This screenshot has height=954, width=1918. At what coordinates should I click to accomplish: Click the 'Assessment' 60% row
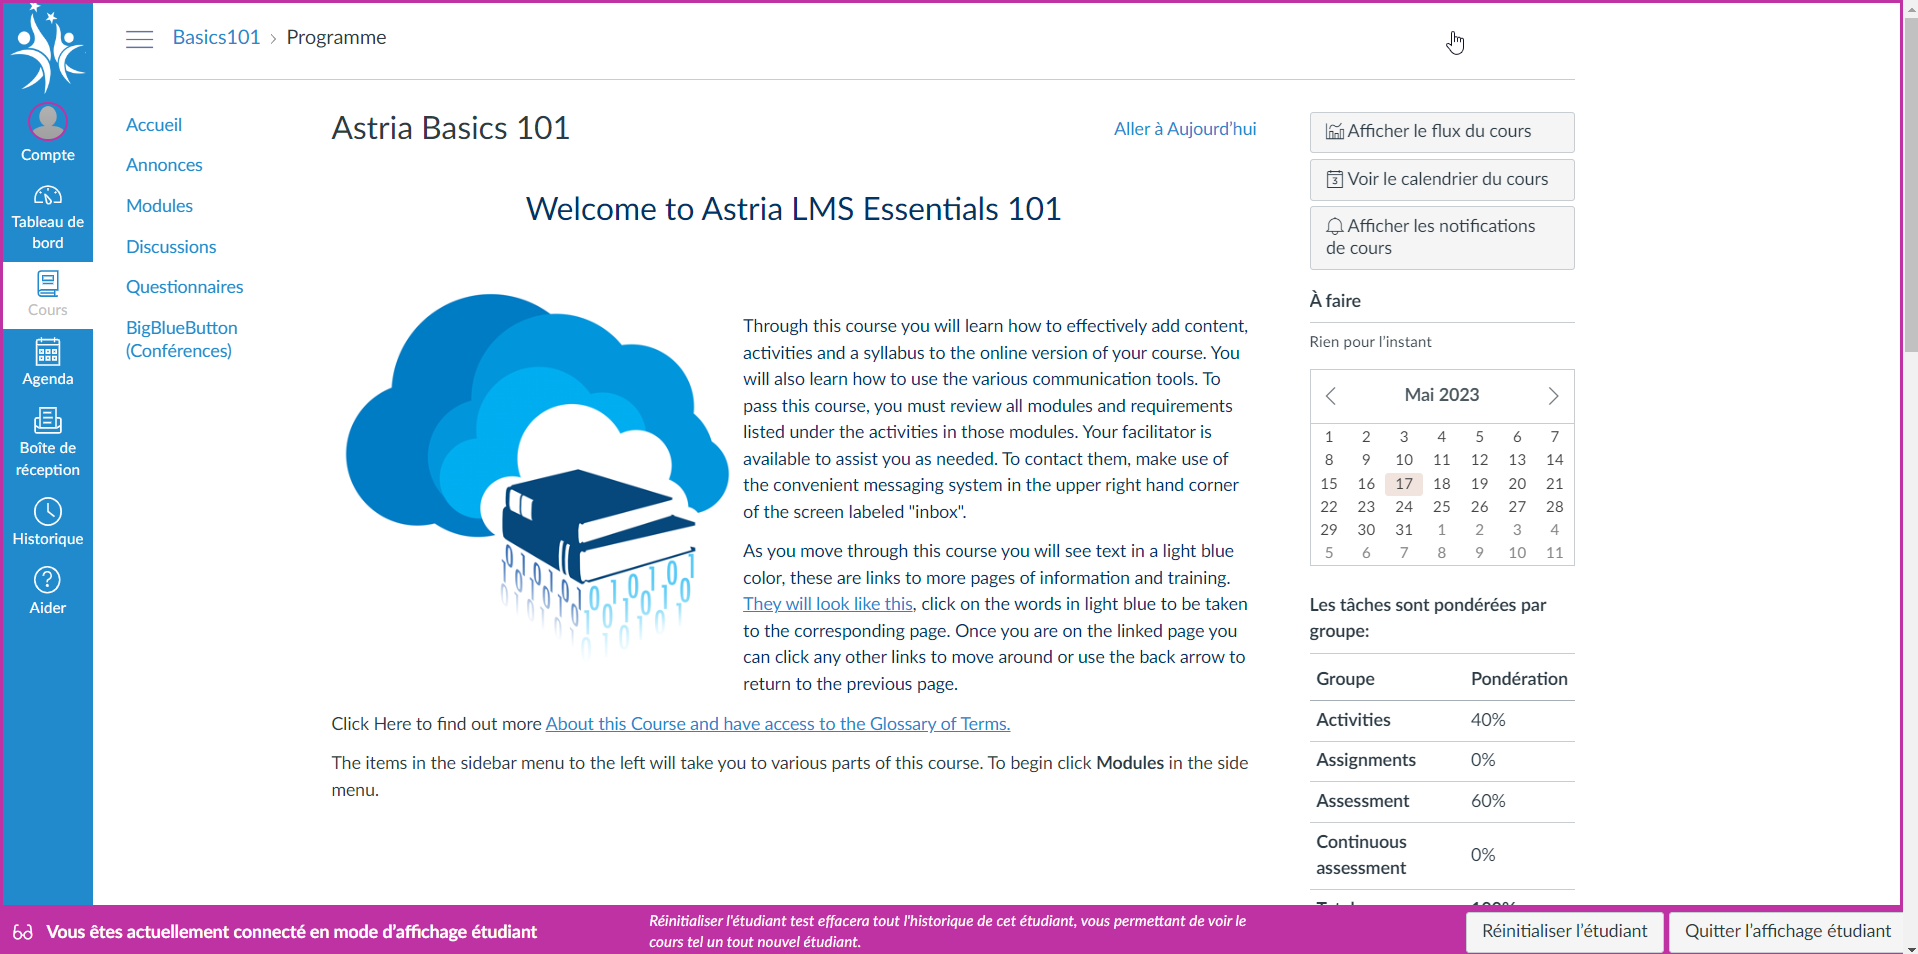1442,801
